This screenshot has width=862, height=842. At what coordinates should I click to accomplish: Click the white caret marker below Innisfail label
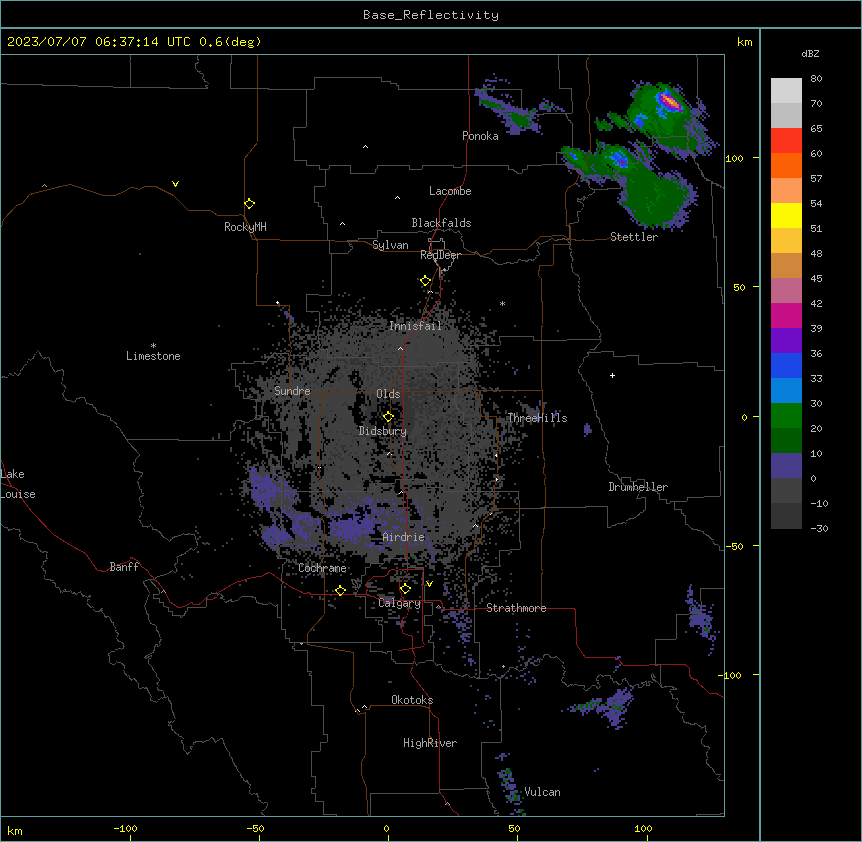pos(400,348)
